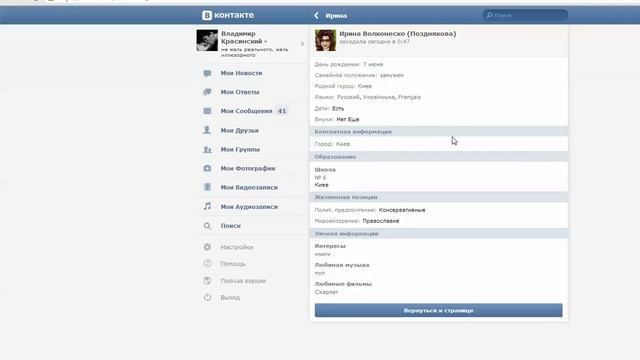Open Мои Группы menu item
The image size is (640, 360).
click(240, 149)
